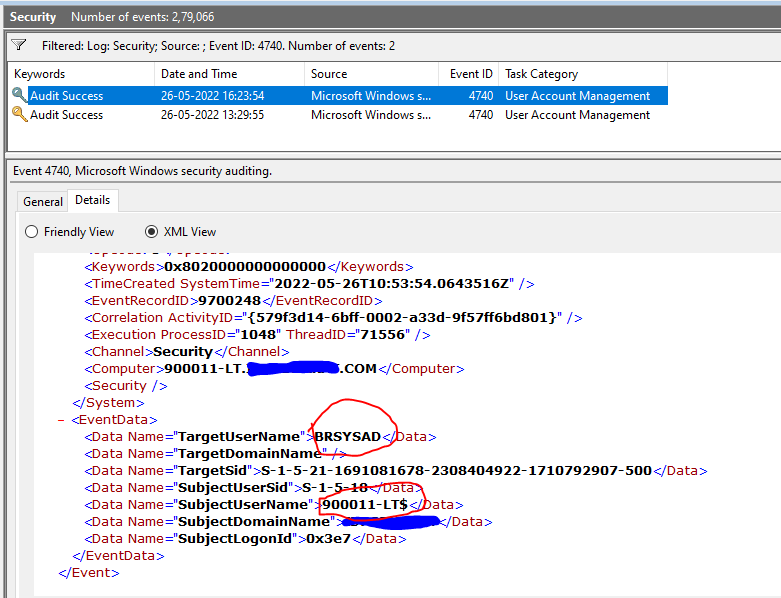Click Task Category of the 13:29:55 row
781x598 pixels.
[x=577, y=115]
